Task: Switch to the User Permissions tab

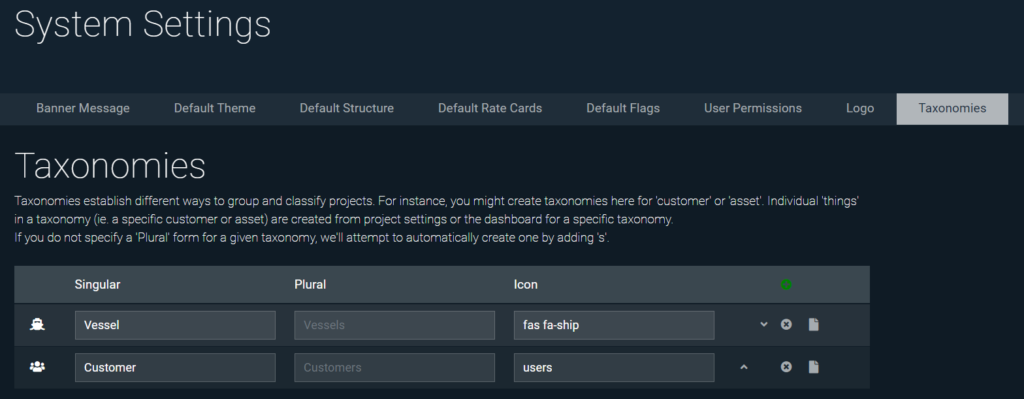Action: click(x=753, y=108)
